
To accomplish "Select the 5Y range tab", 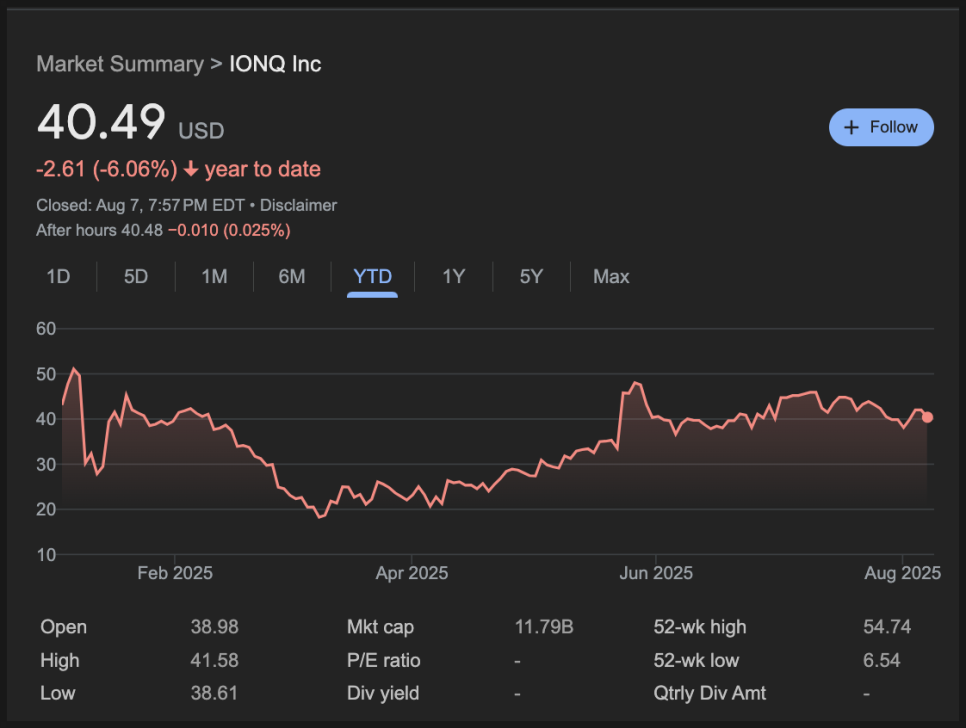I will (x=531, y=277).
